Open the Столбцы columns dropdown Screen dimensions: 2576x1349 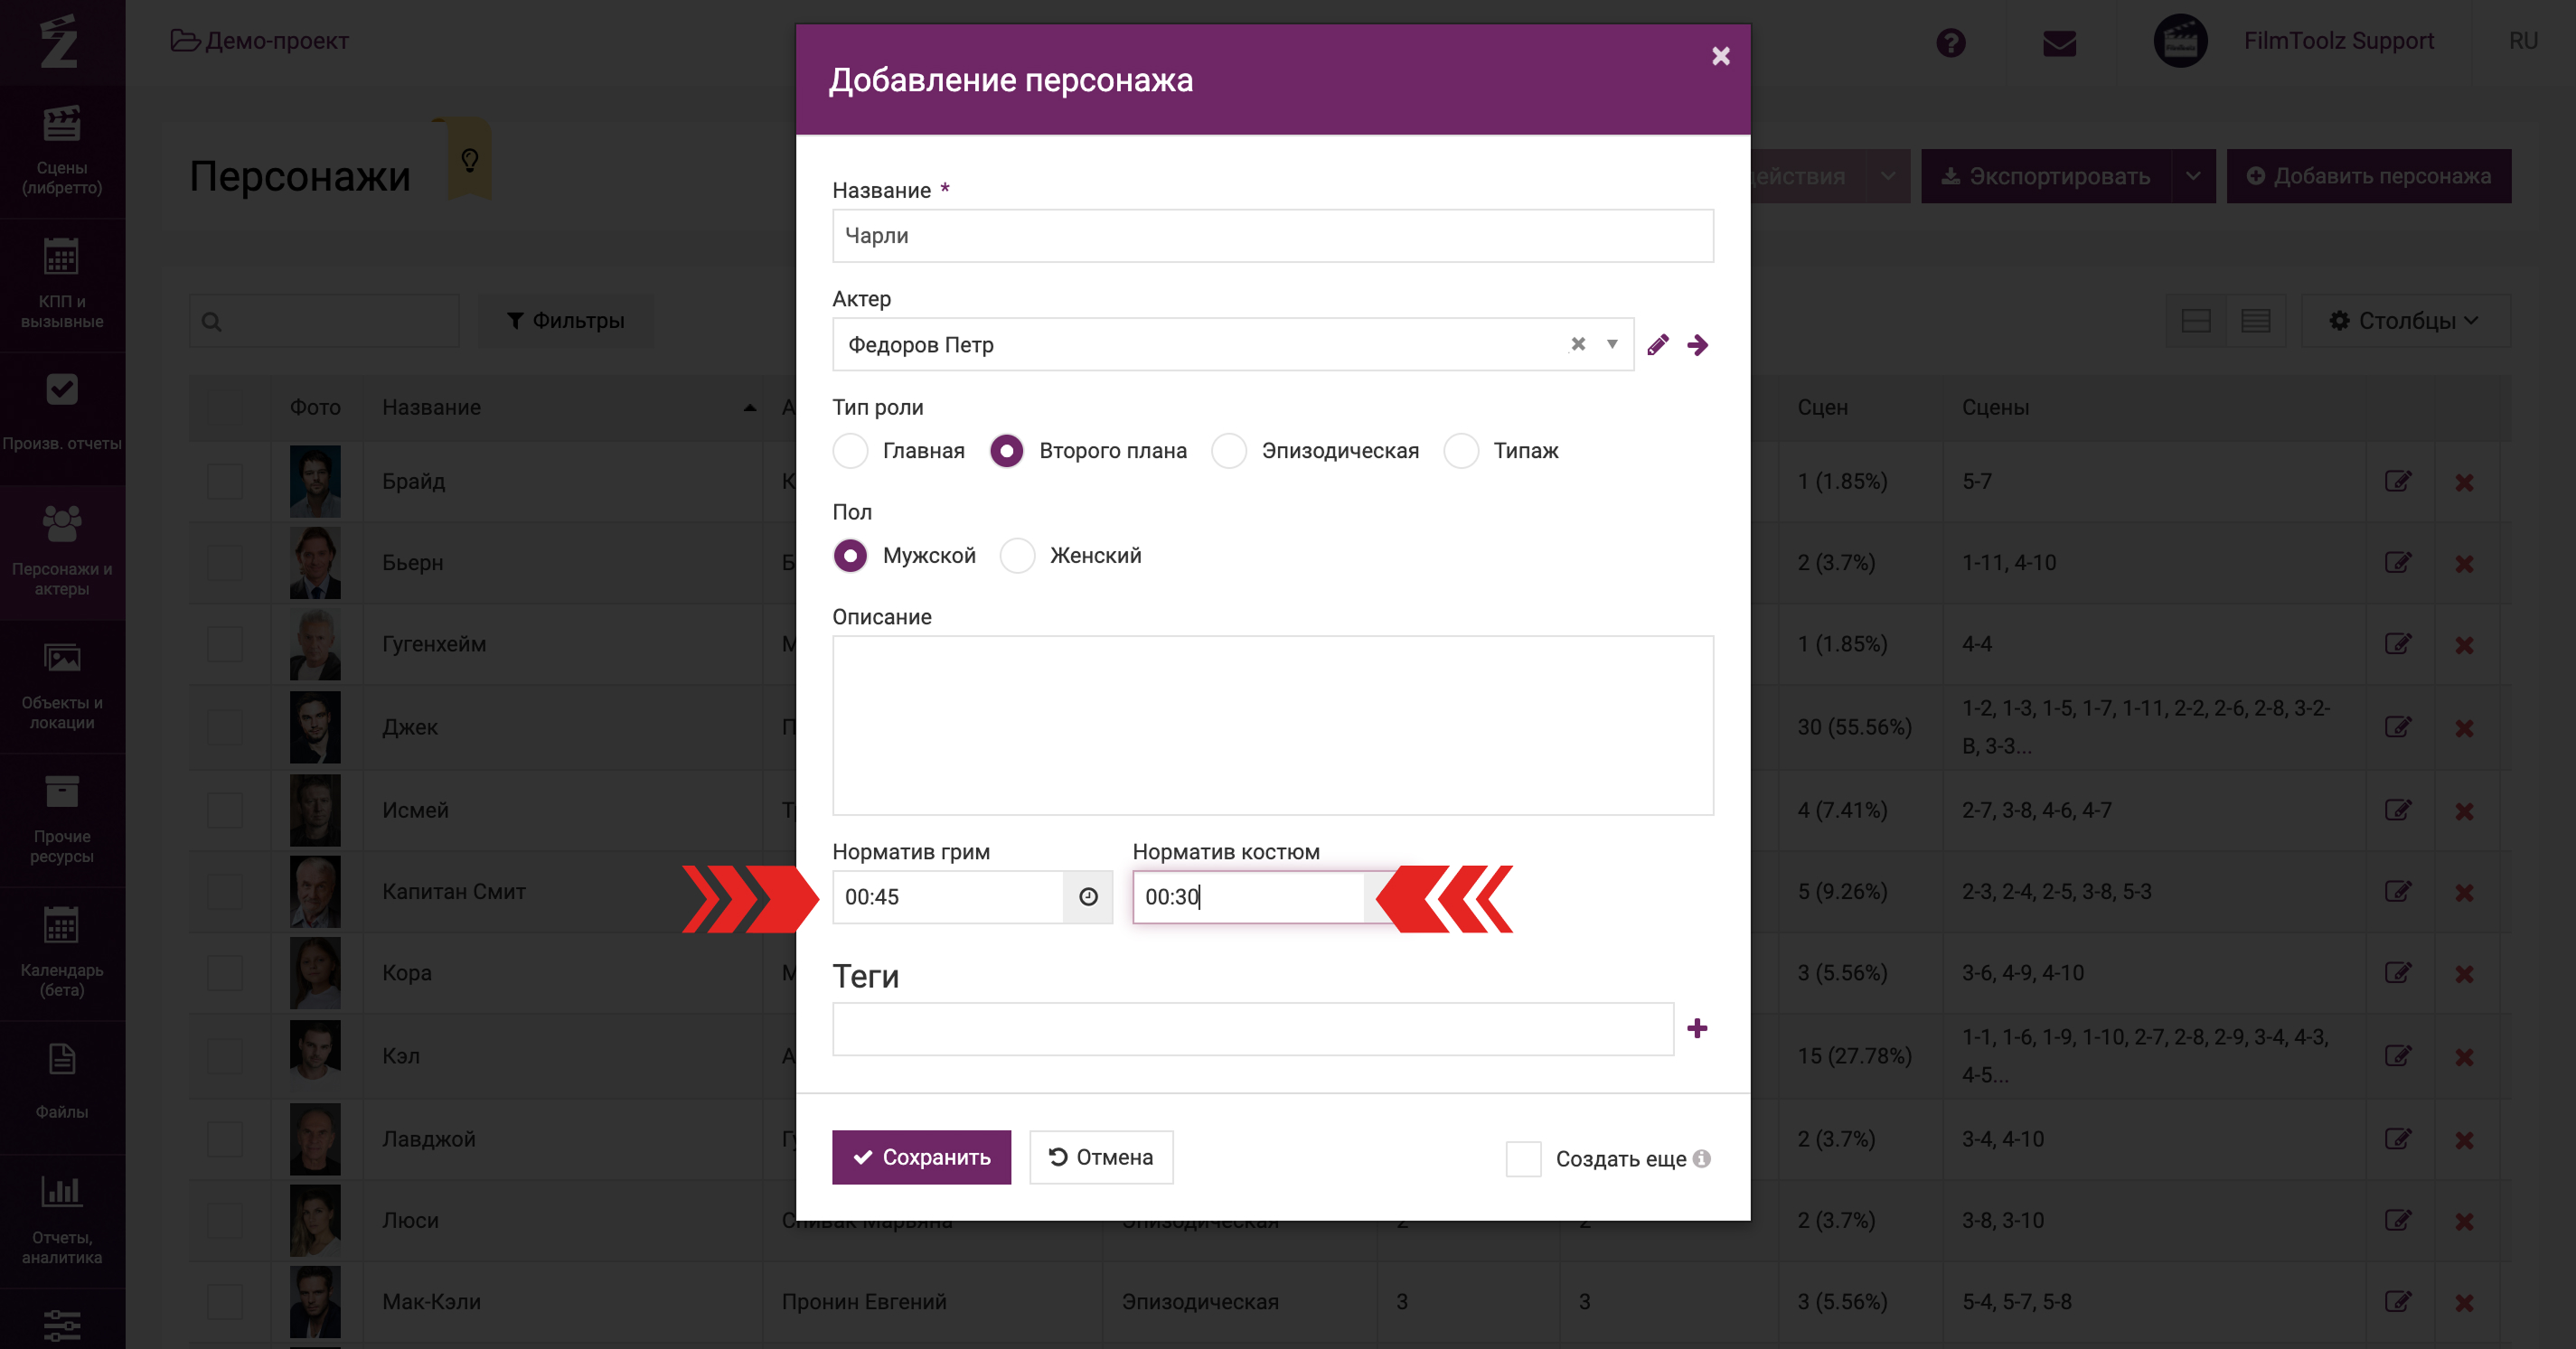(x=2404, y=321)
